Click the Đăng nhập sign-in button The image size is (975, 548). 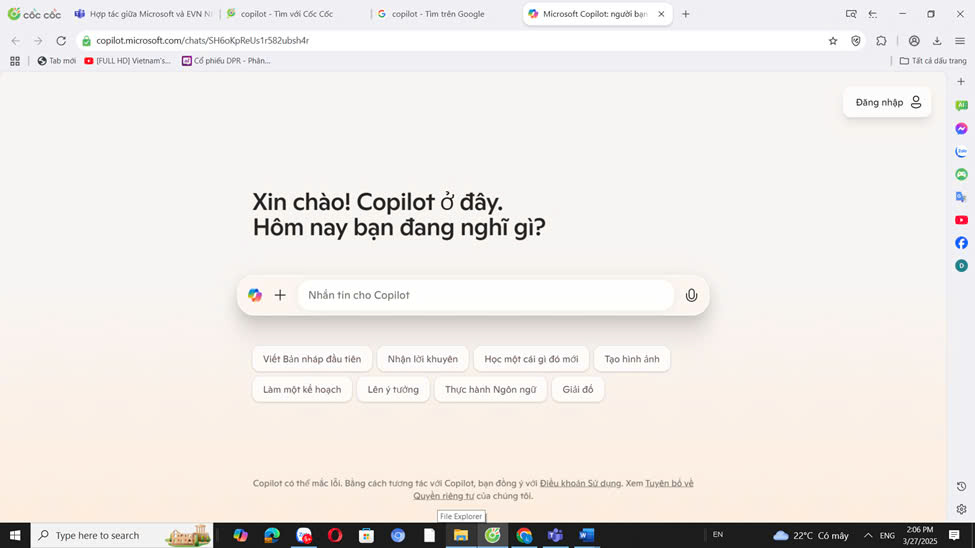[887, 103]
